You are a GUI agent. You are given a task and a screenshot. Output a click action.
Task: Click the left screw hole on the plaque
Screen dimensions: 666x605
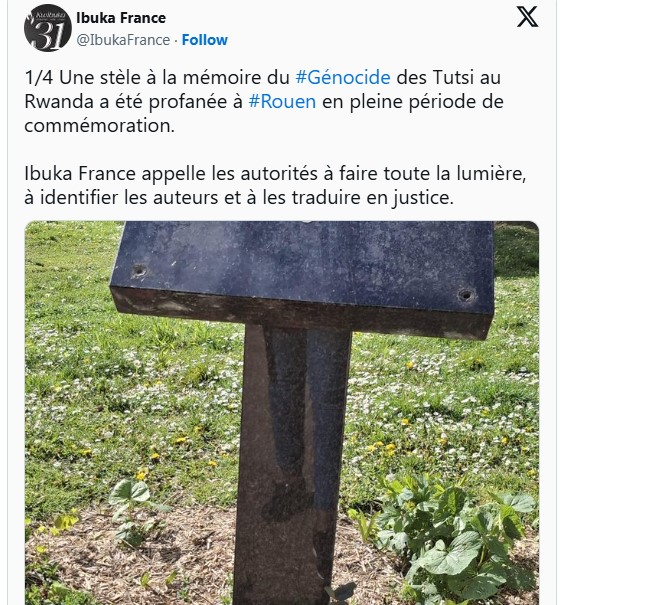pos(138,271)
